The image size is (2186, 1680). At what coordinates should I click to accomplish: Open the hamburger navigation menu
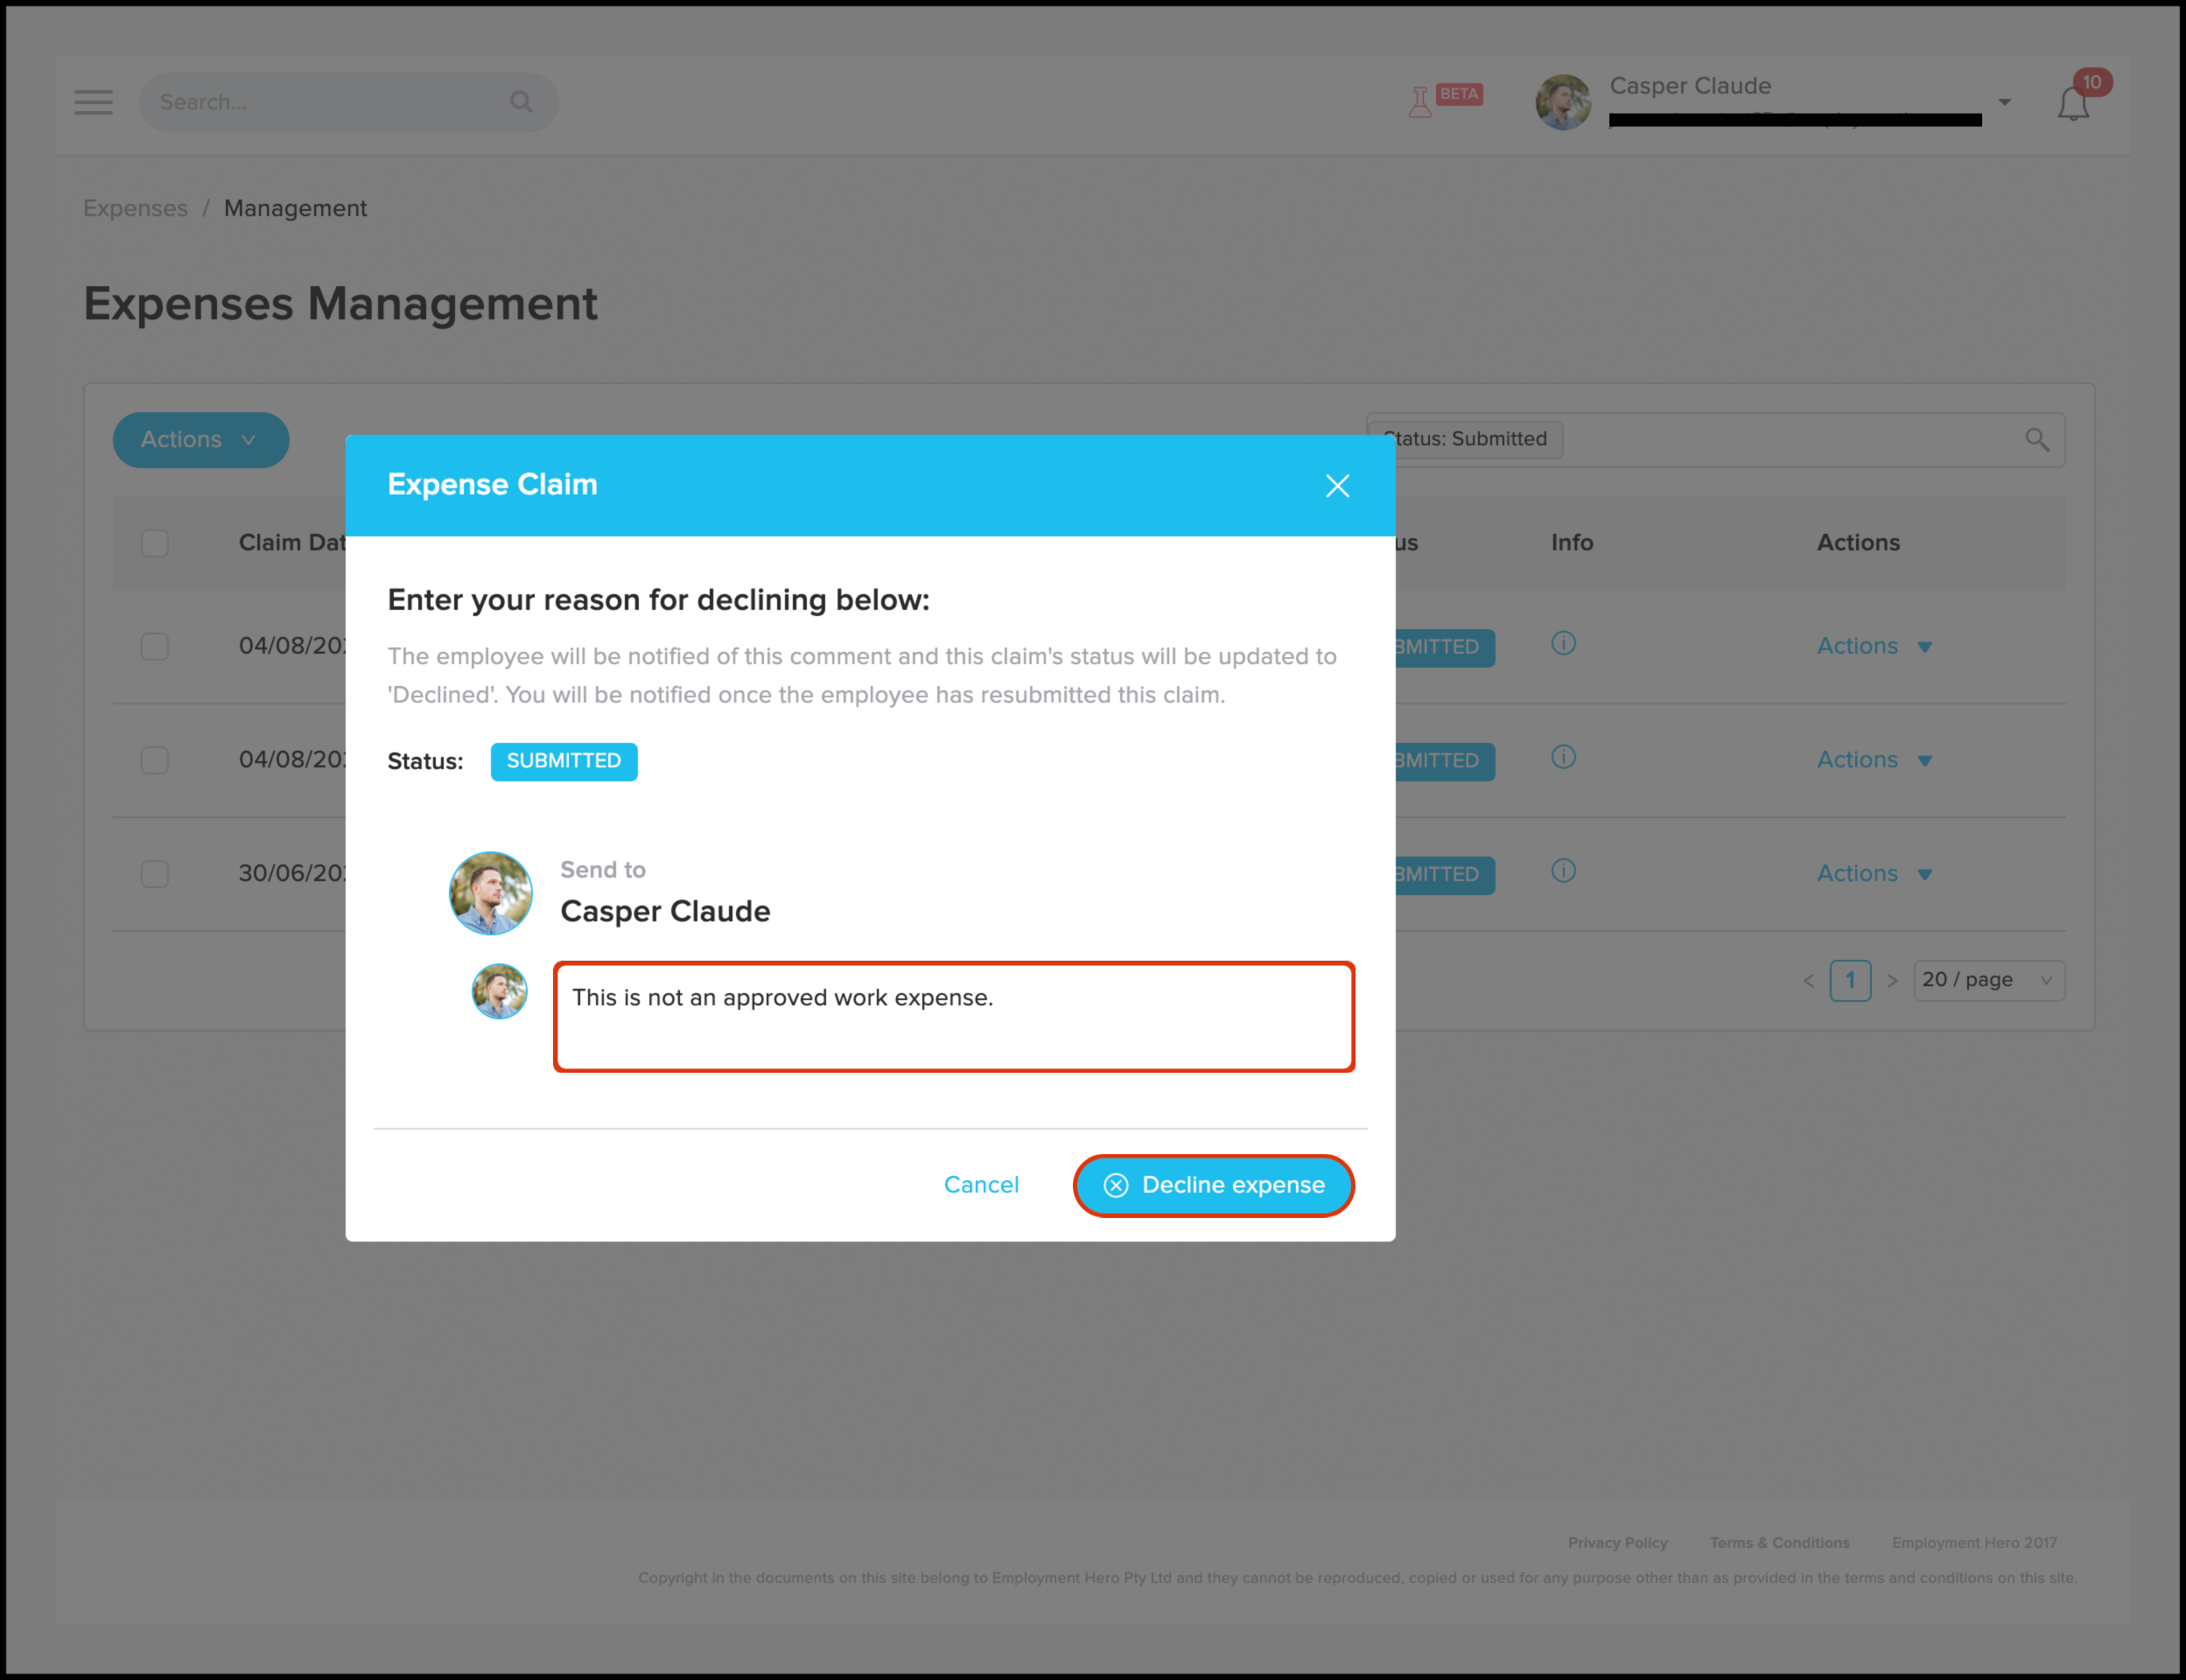(93, 102)
